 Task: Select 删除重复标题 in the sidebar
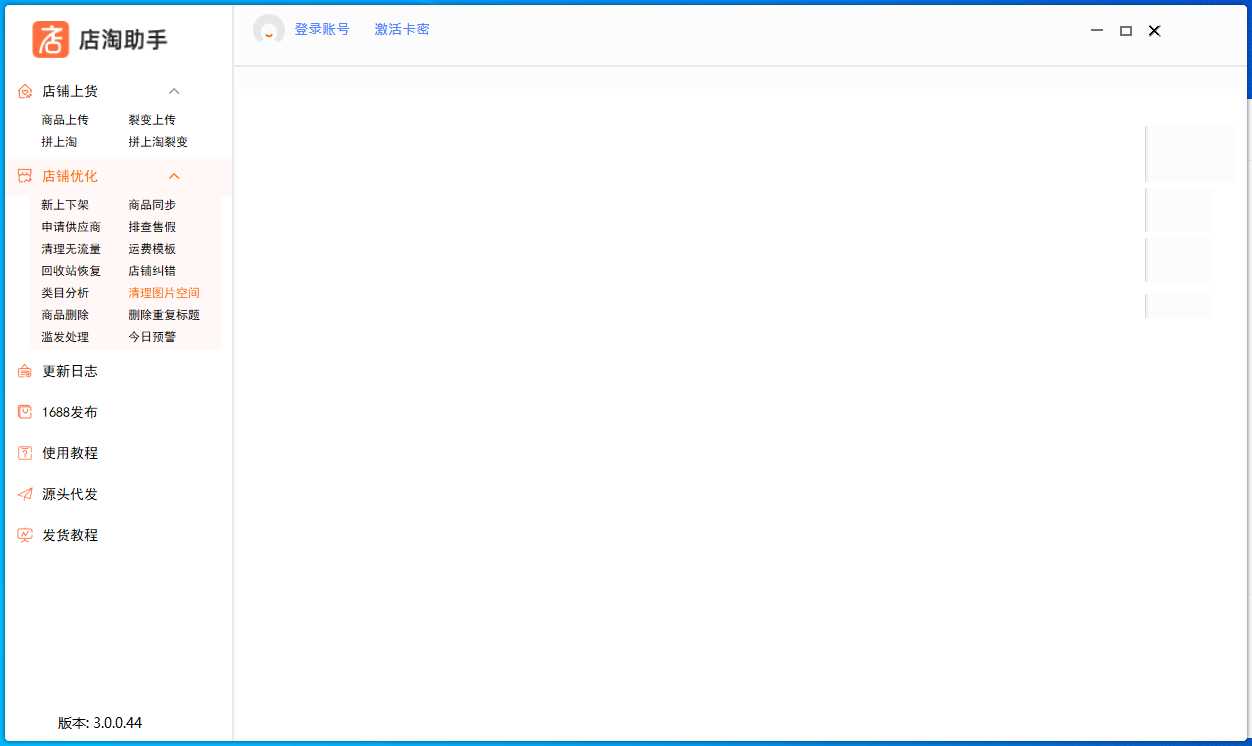point(163,314)
